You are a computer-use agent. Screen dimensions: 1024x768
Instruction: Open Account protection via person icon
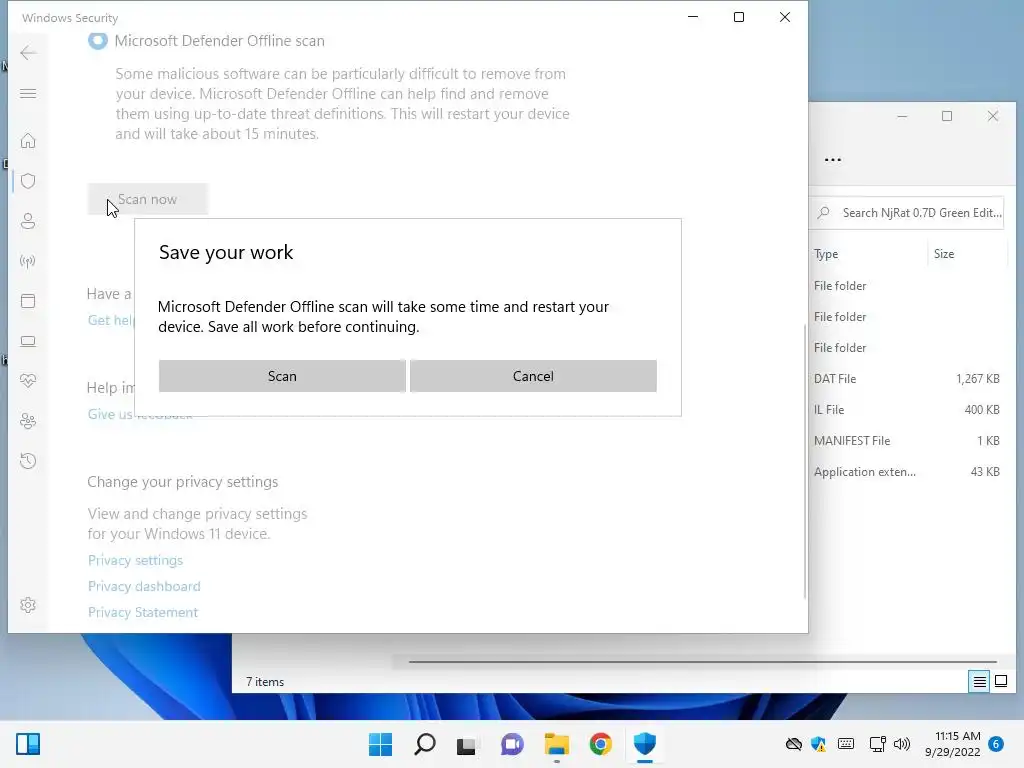(28, 221)
